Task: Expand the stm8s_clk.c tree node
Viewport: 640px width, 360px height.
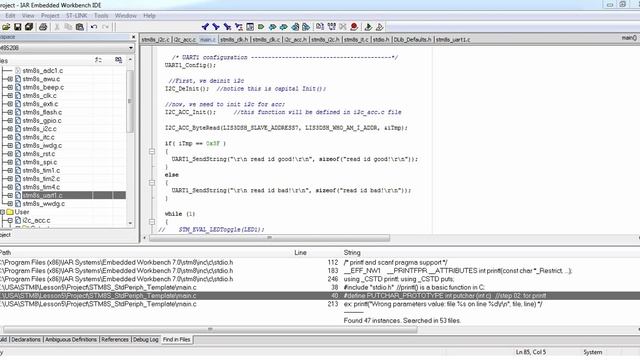Action: click(x=10, y=96)
